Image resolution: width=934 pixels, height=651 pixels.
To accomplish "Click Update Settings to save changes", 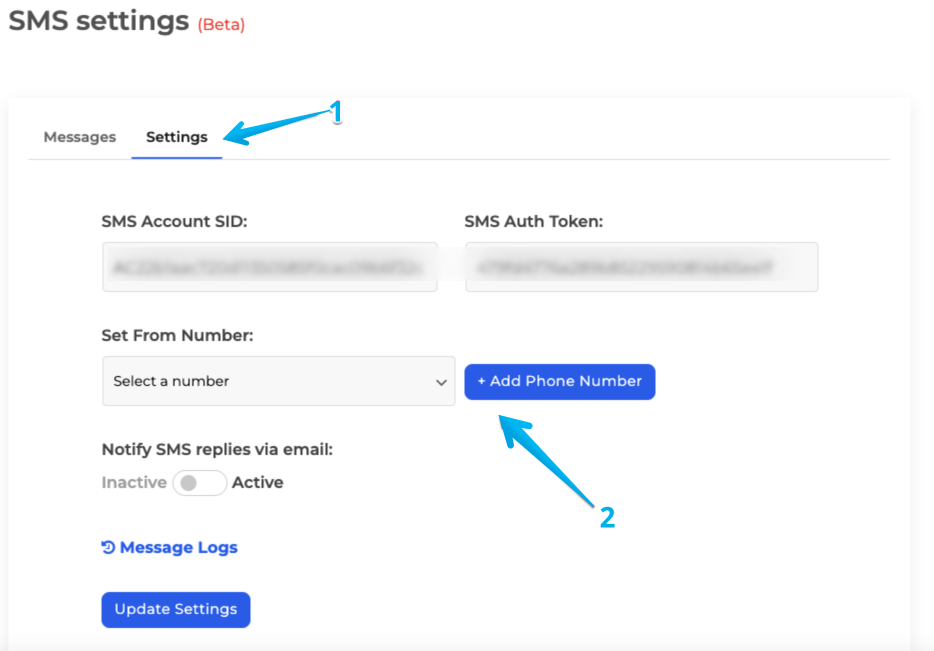I will [x=175, y=609].
